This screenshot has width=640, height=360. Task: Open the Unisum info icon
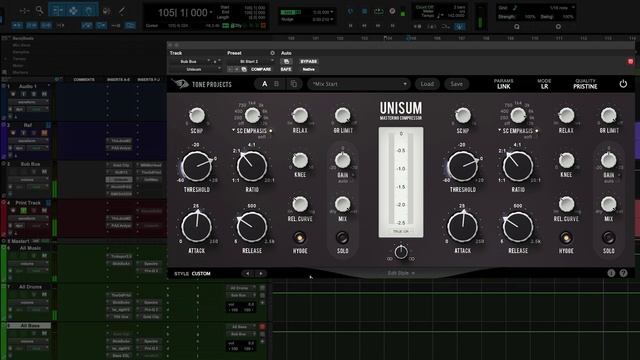point(611,273)
